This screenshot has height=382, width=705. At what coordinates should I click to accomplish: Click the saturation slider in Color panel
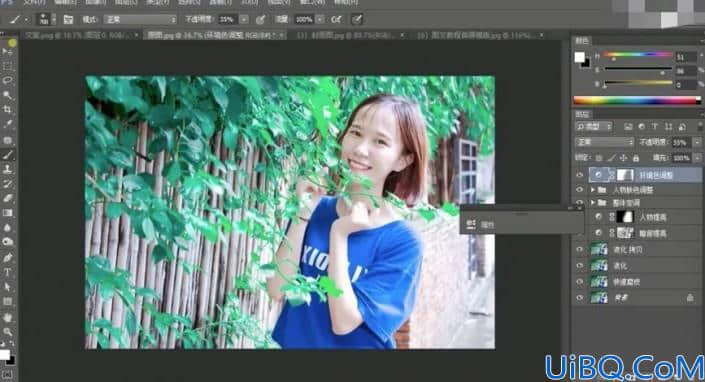tap(638, 69)
